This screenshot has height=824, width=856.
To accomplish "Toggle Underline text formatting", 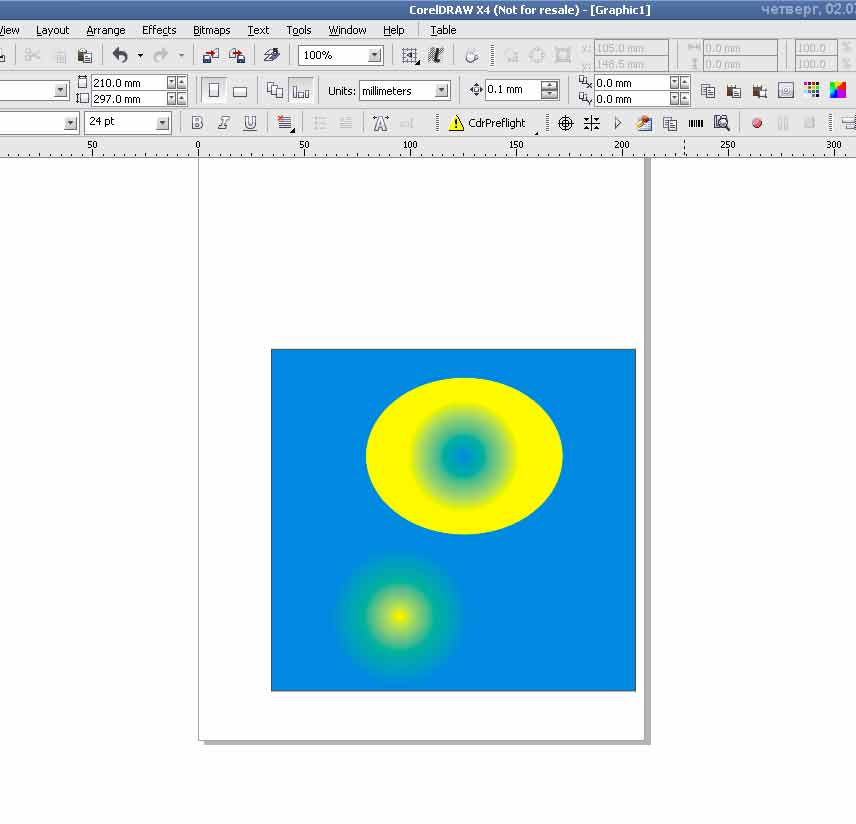I will [x=249, y=123].
